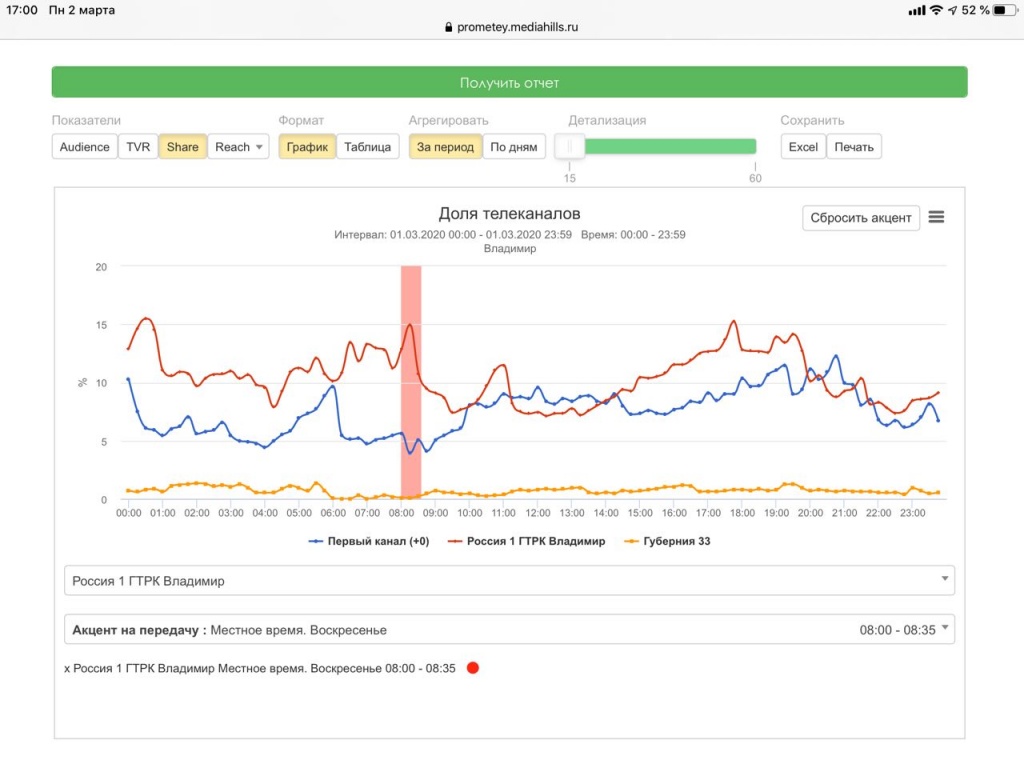Toggle the Share metric
Image resolution: width=1024 pixels, height=768 pixels.
[182, 147]
